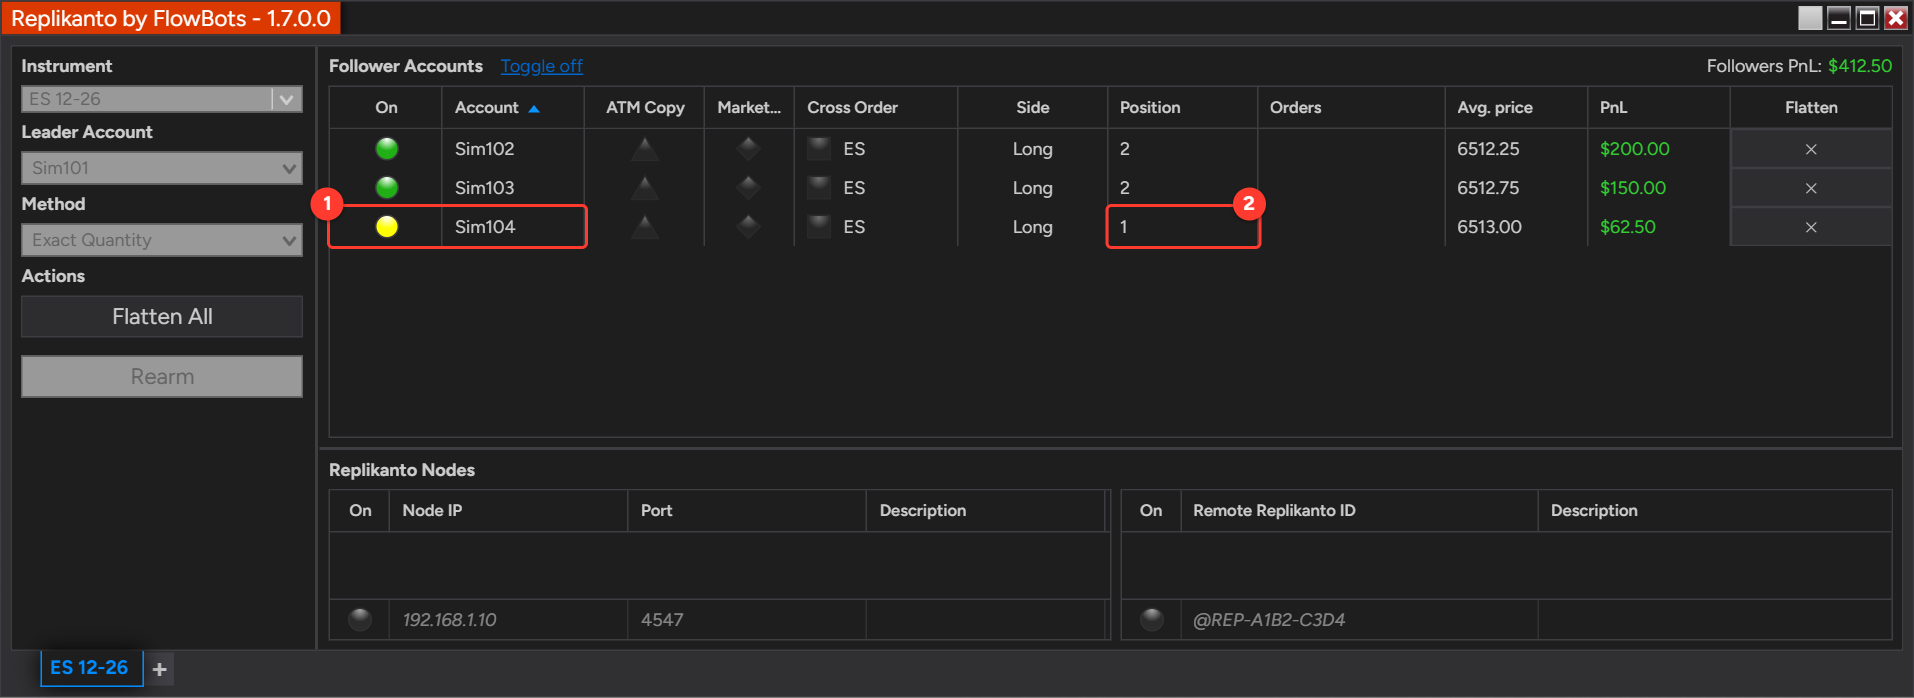
Task: Flatten the Sim104 position with its X icon
Action: [x=1811, y=227]
